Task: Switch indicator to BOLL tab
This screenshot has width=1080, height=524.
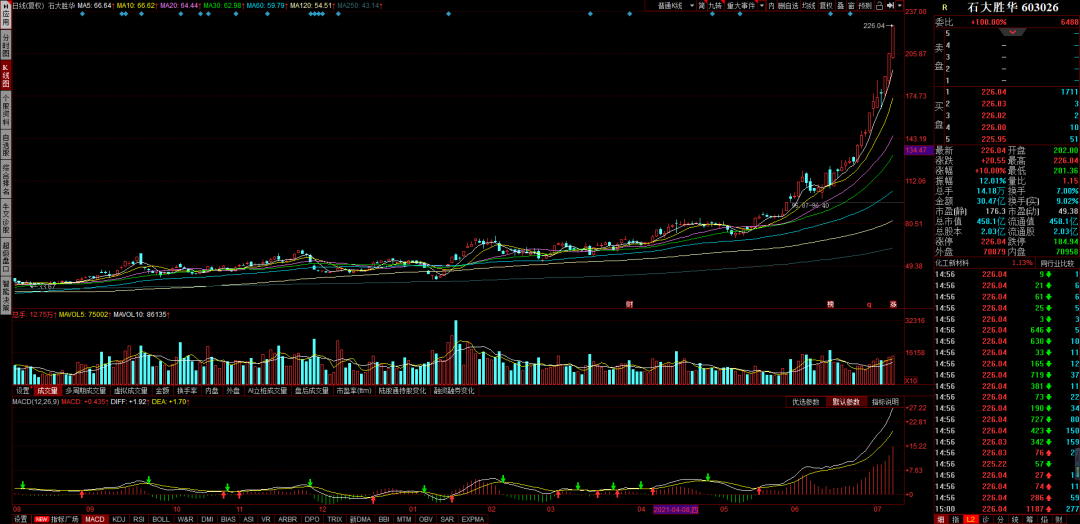Action: 160,519
